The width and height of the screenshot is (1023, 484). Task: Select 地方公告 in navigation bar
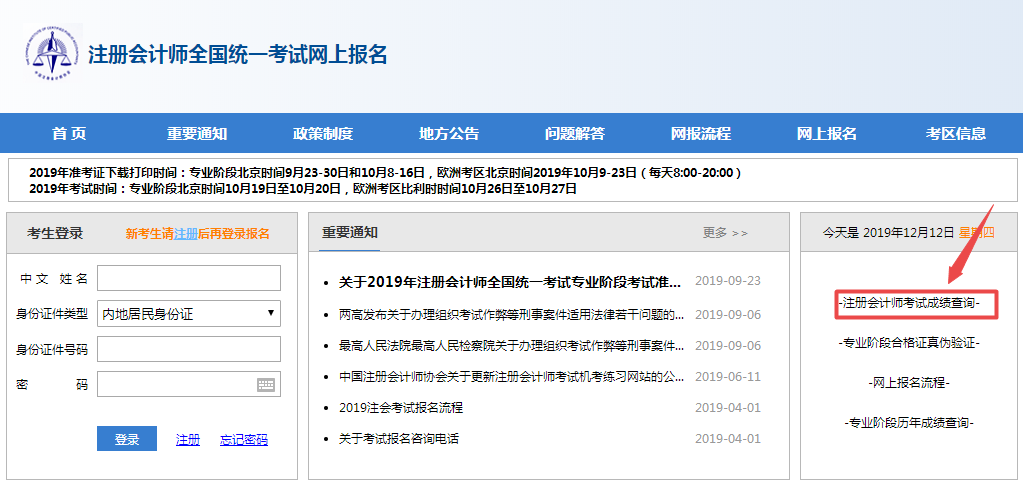449,134
